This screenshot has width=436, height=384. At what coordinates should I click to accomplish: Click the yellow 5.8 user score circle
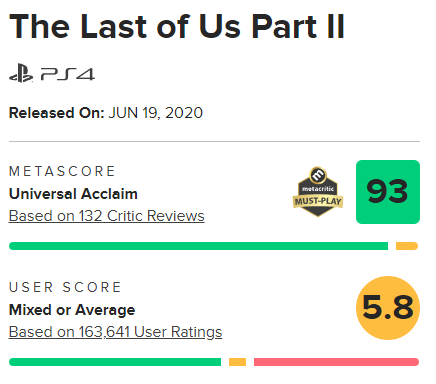tap(388, 308)
